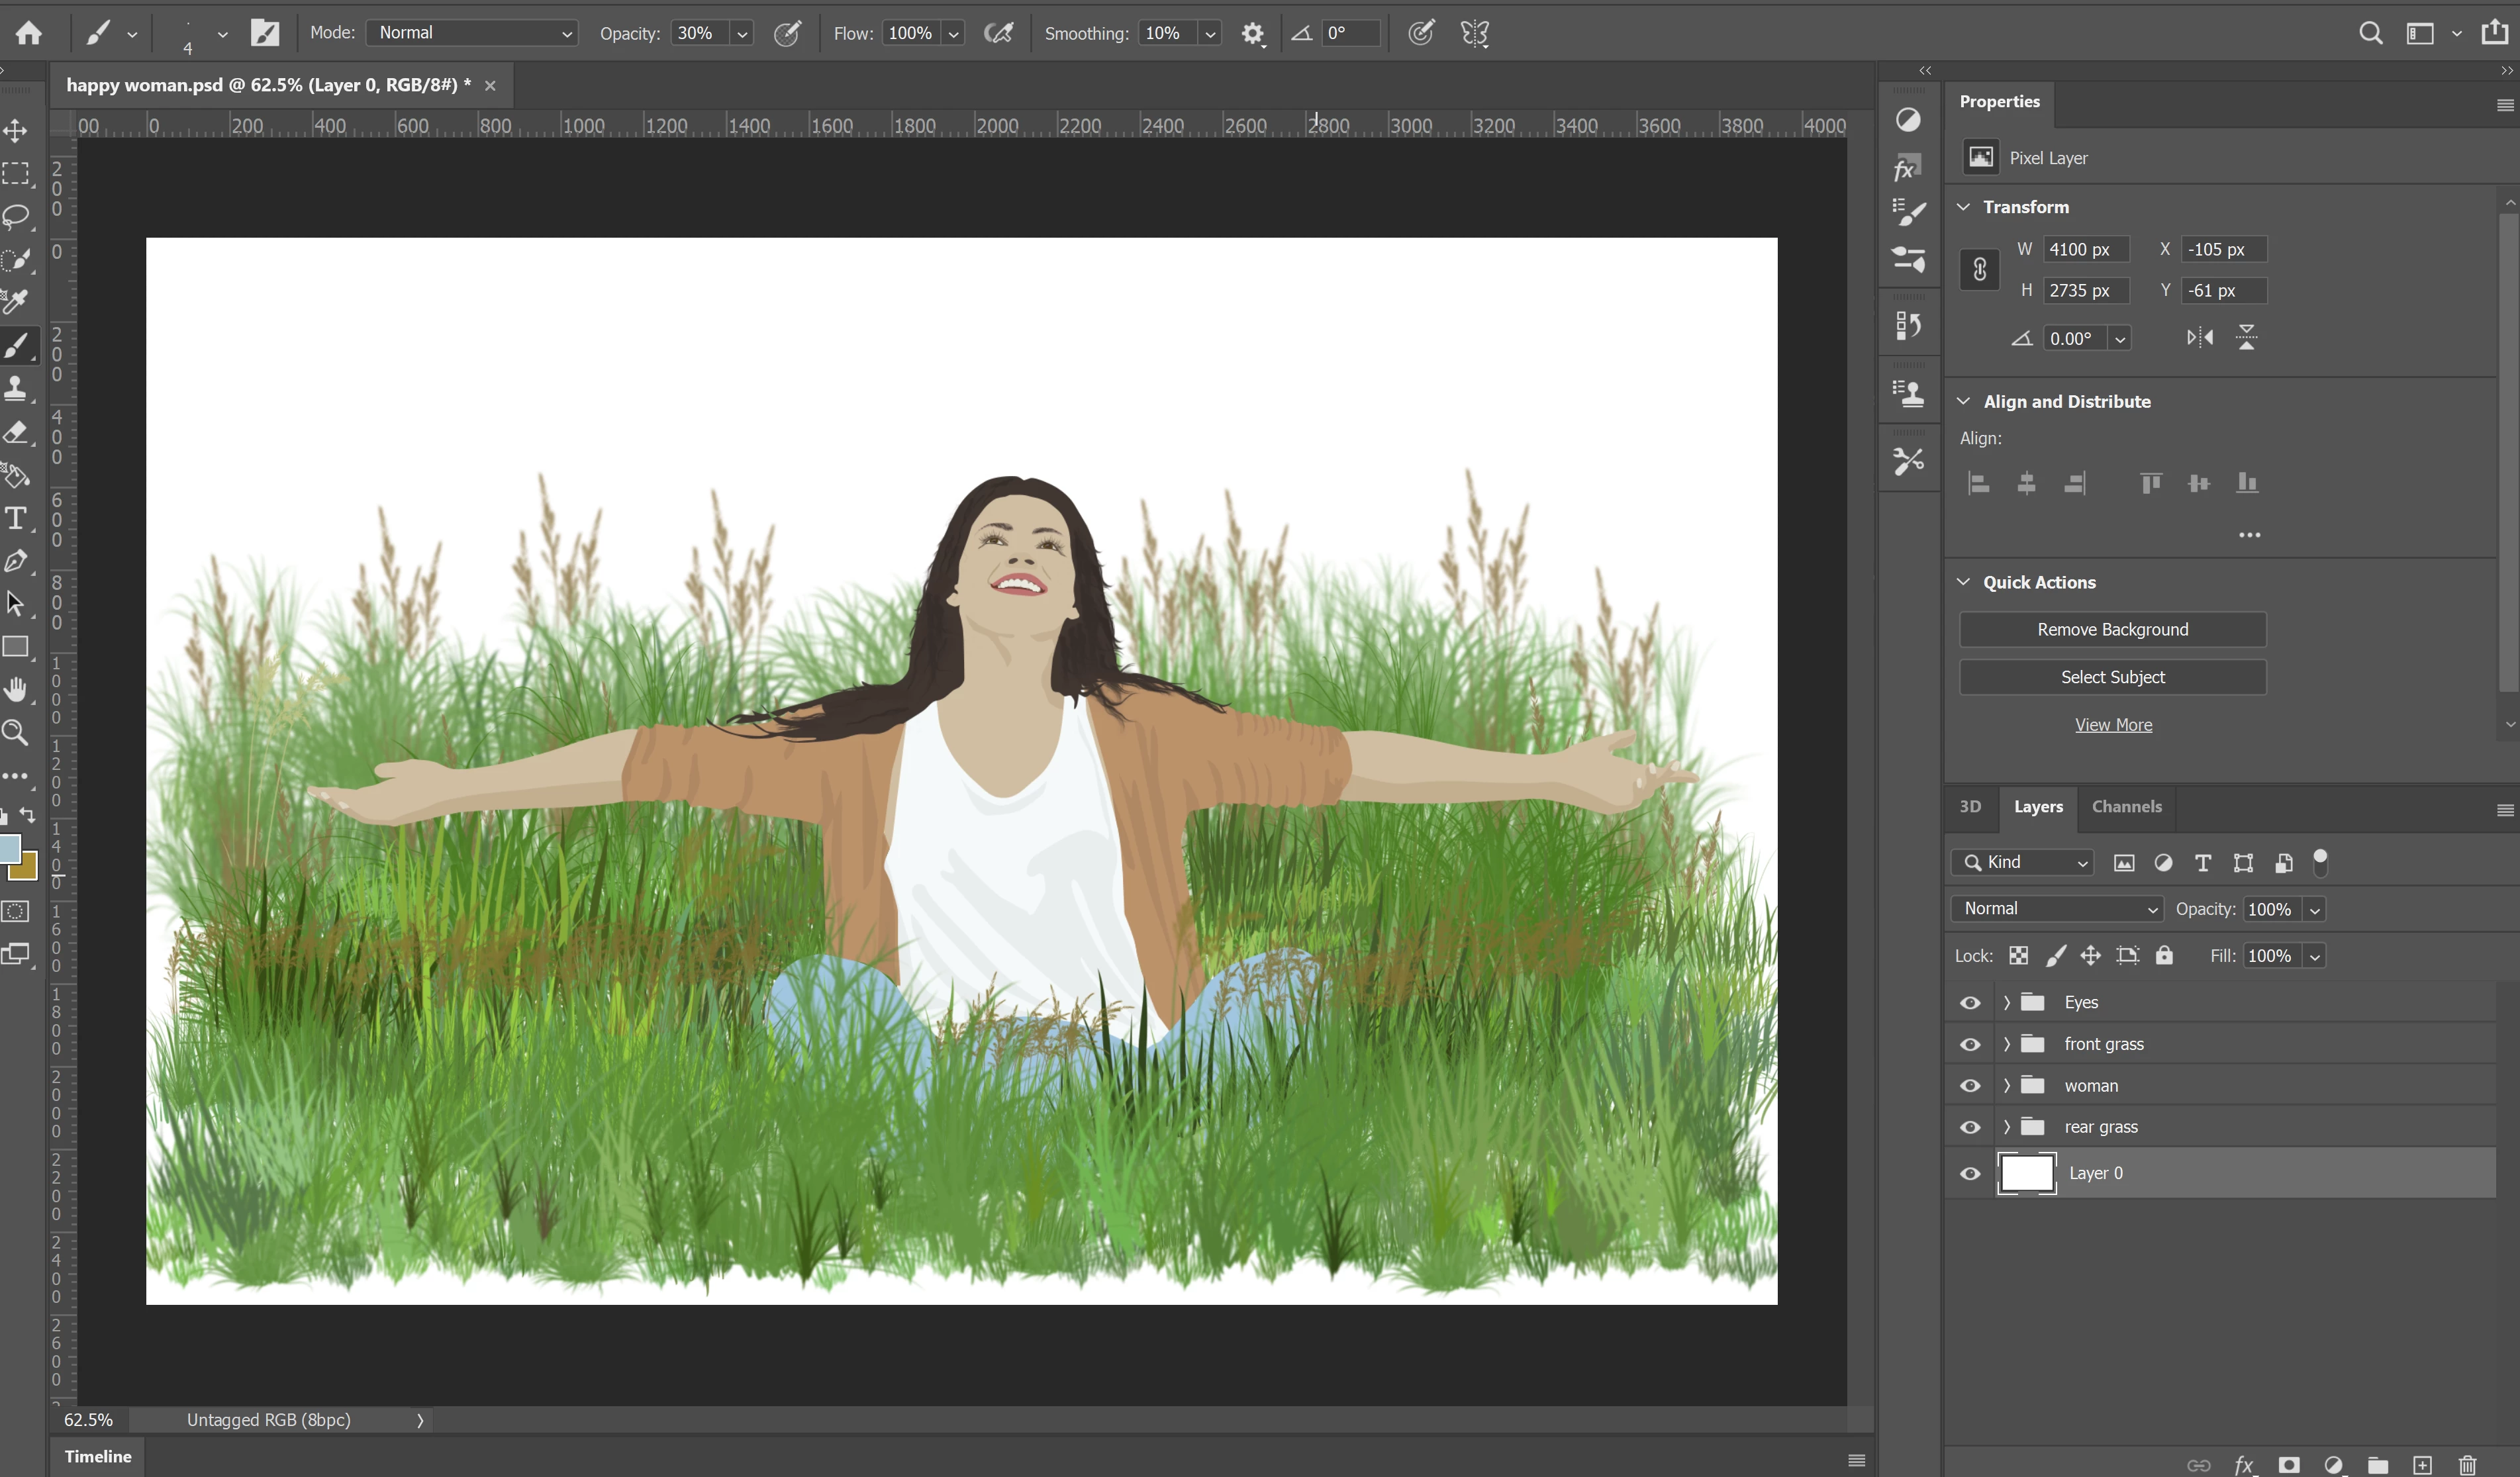
Task: Click the View More link
Action: coord(2113,725)
